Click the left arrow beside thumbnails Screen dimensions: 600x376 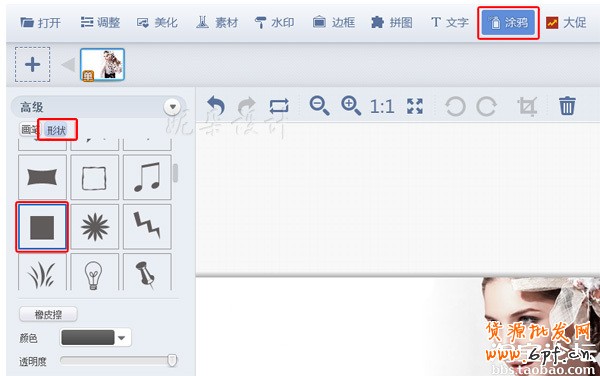pos(68,65)
